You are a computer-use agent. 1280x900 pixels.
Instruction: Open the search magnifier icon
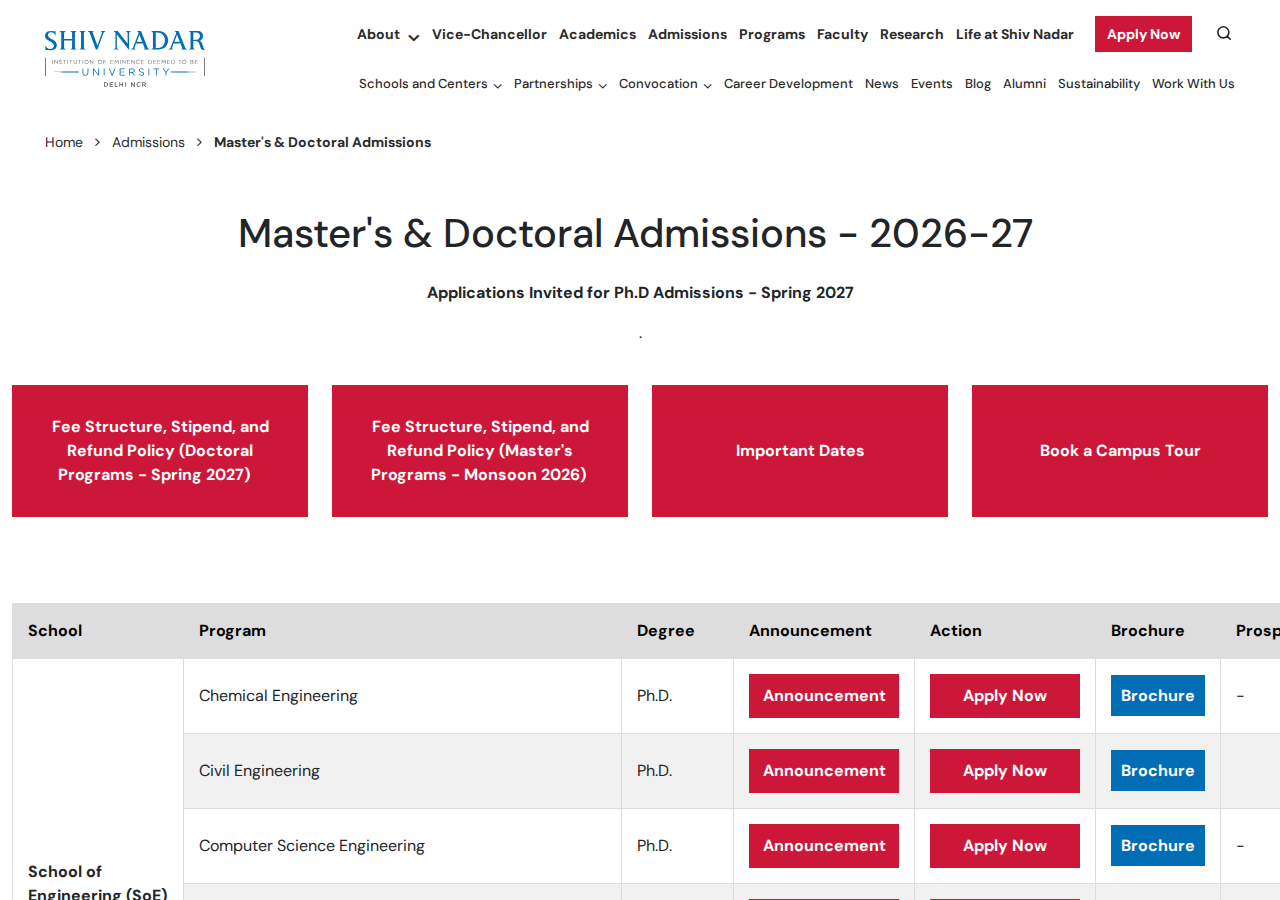1224,33
